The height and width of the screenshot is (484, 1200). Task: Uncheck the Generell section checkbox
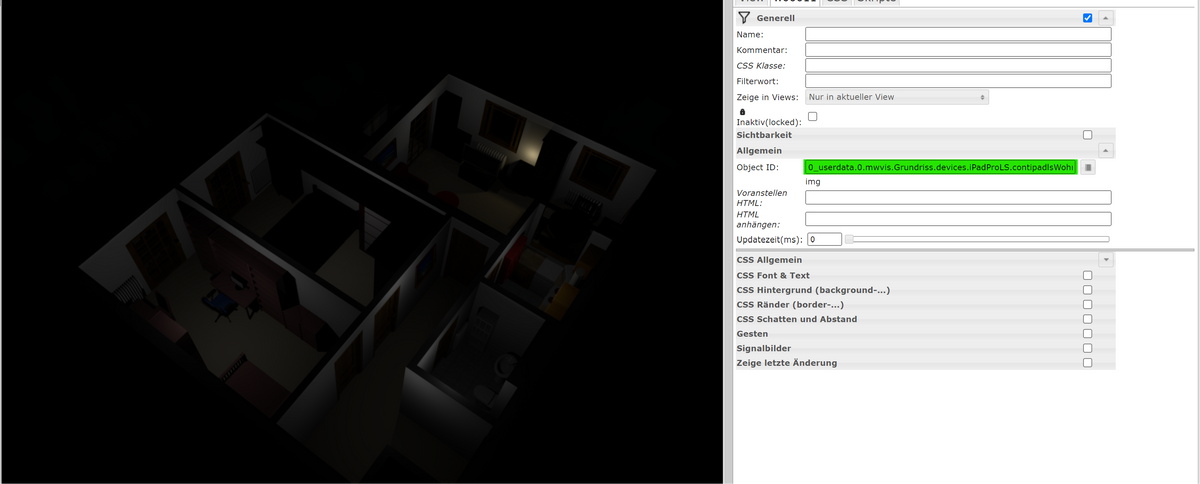pyautogui.click(x=1087, y=18)
